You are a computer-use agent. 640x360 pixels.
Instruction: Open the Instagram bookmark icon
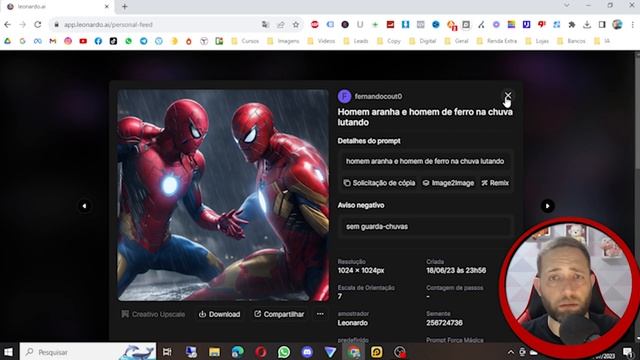pos(68,41)
